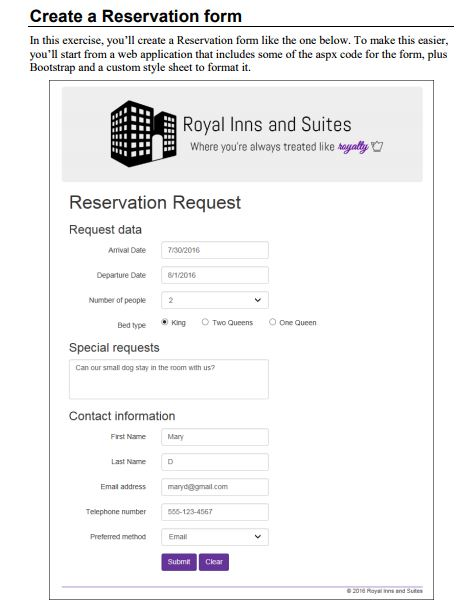Screen dimensions: 471x607
Task: Focus the Departure Date field
Action: click(215, 275)
